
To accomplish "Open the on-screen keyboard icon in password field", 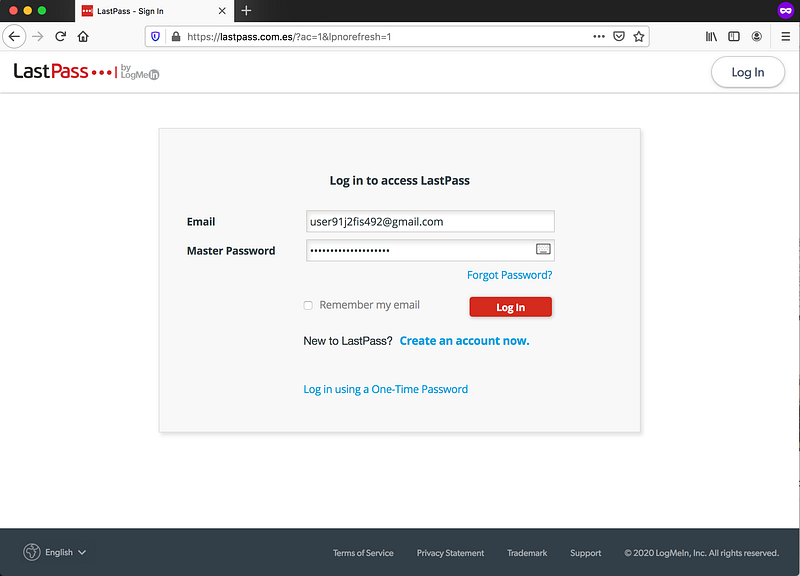I will 541,249.
